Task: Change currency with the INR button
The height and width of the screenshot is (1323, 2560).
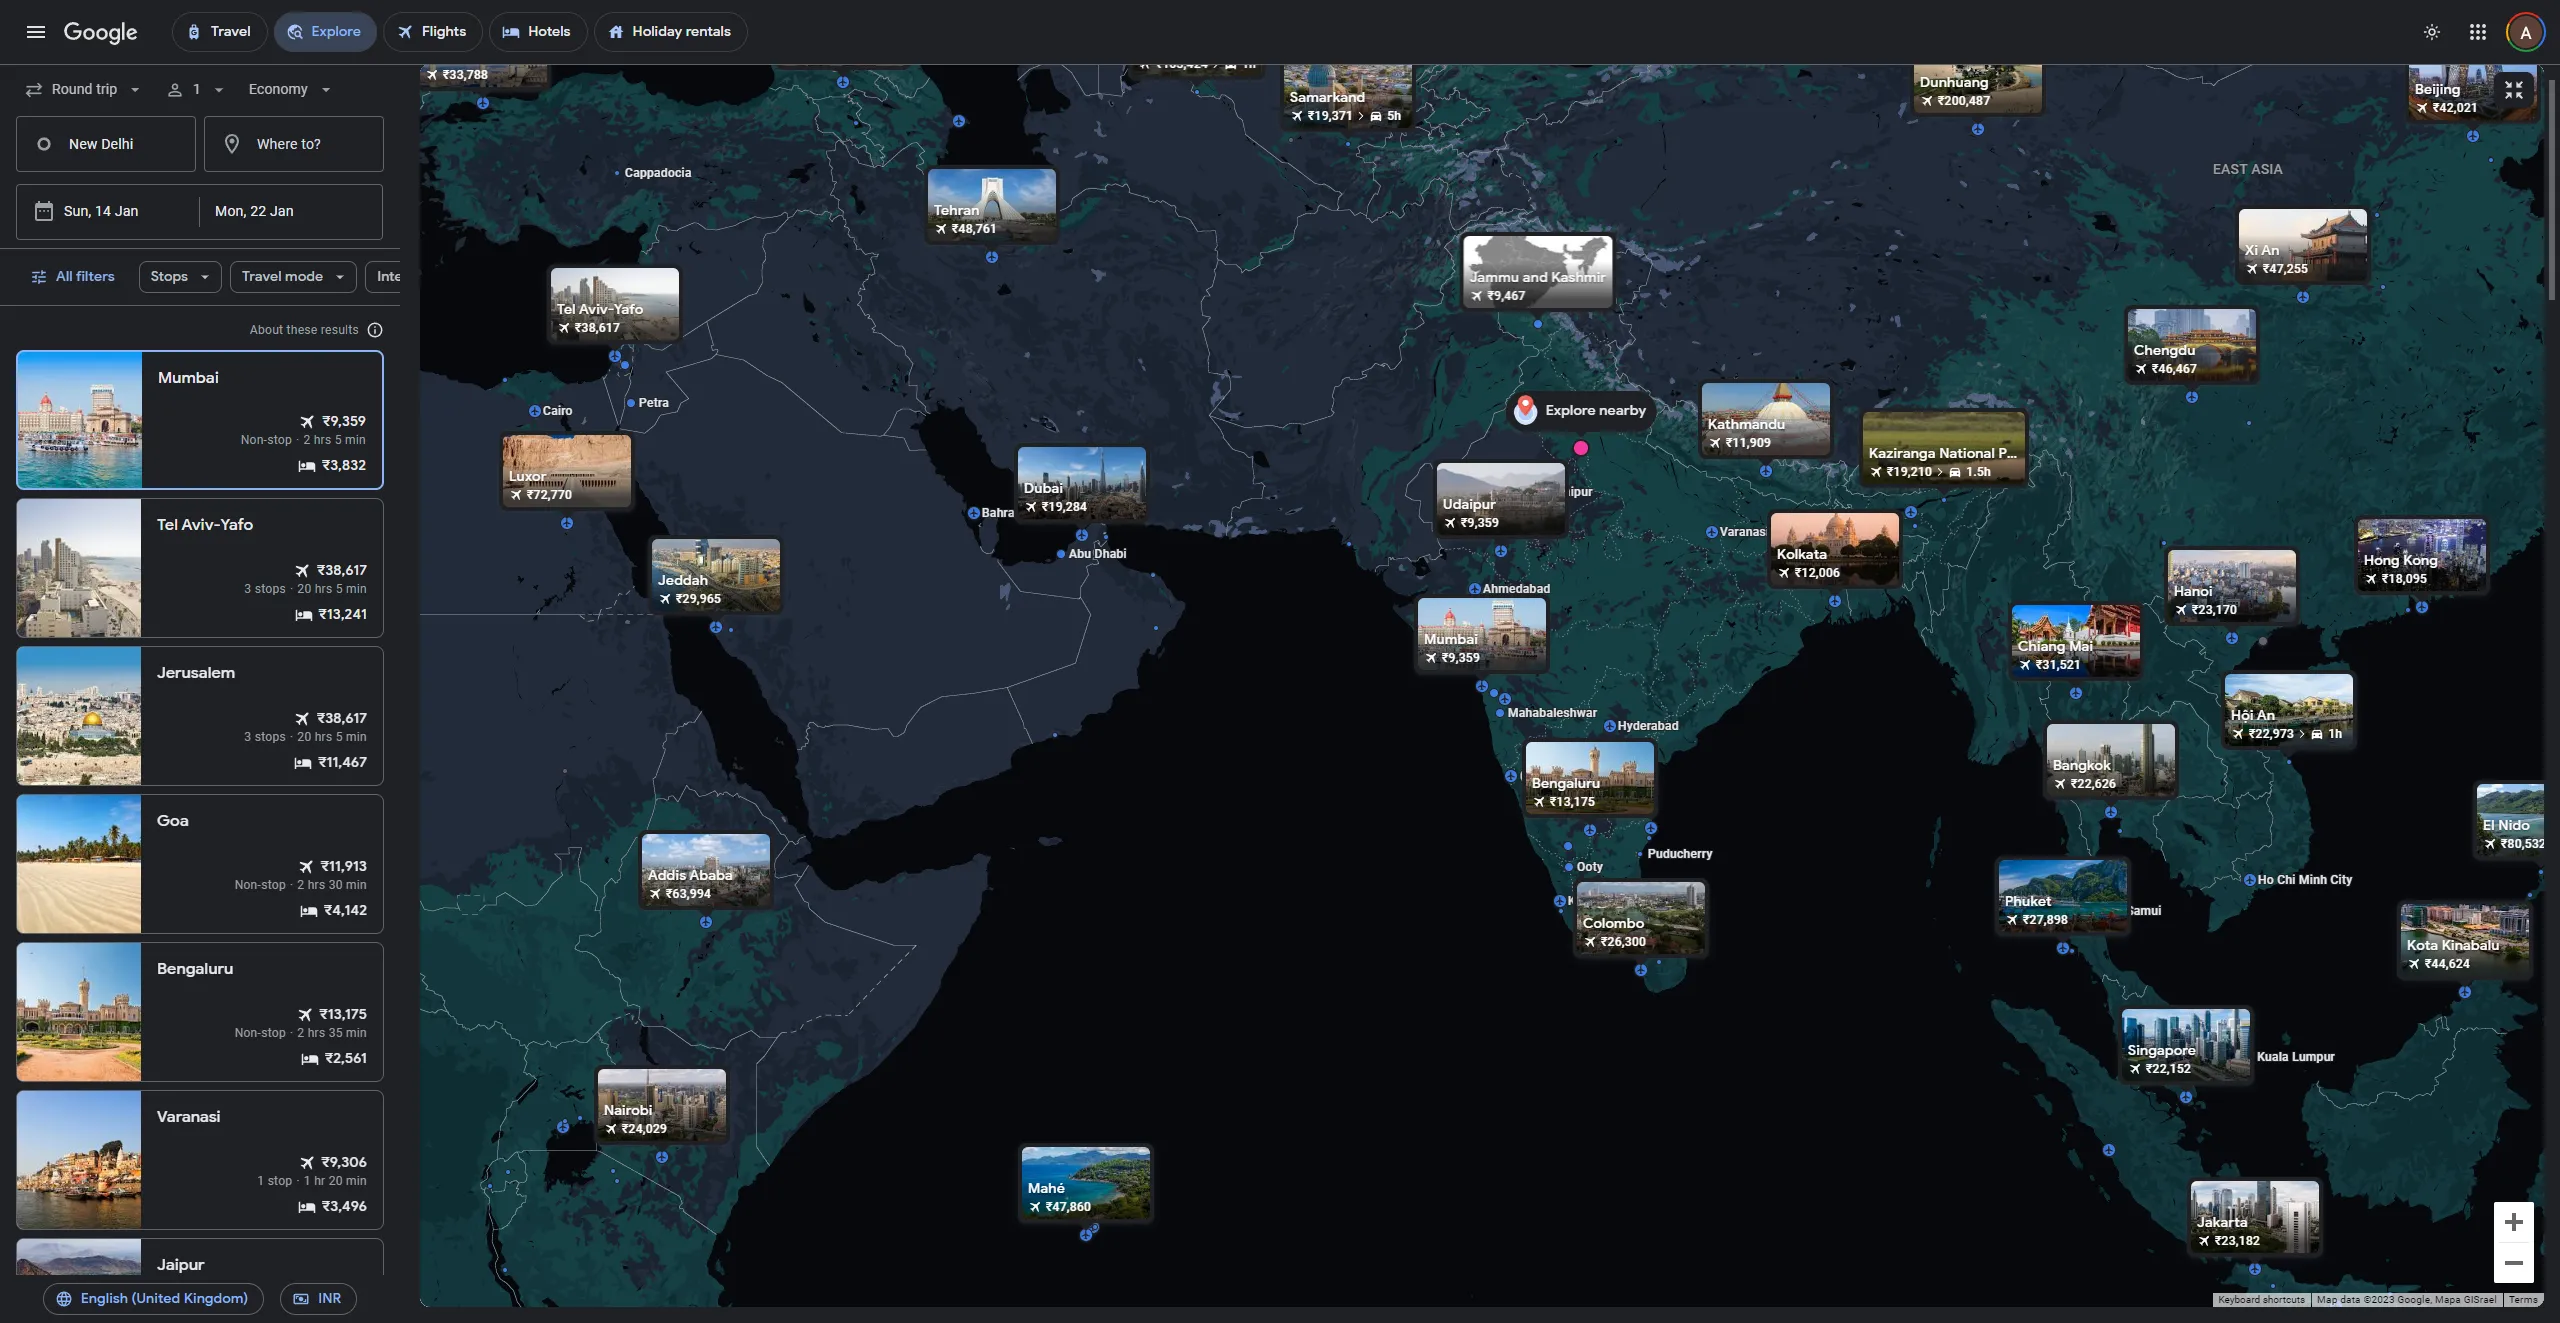Action: click(x=318, y=1298)
